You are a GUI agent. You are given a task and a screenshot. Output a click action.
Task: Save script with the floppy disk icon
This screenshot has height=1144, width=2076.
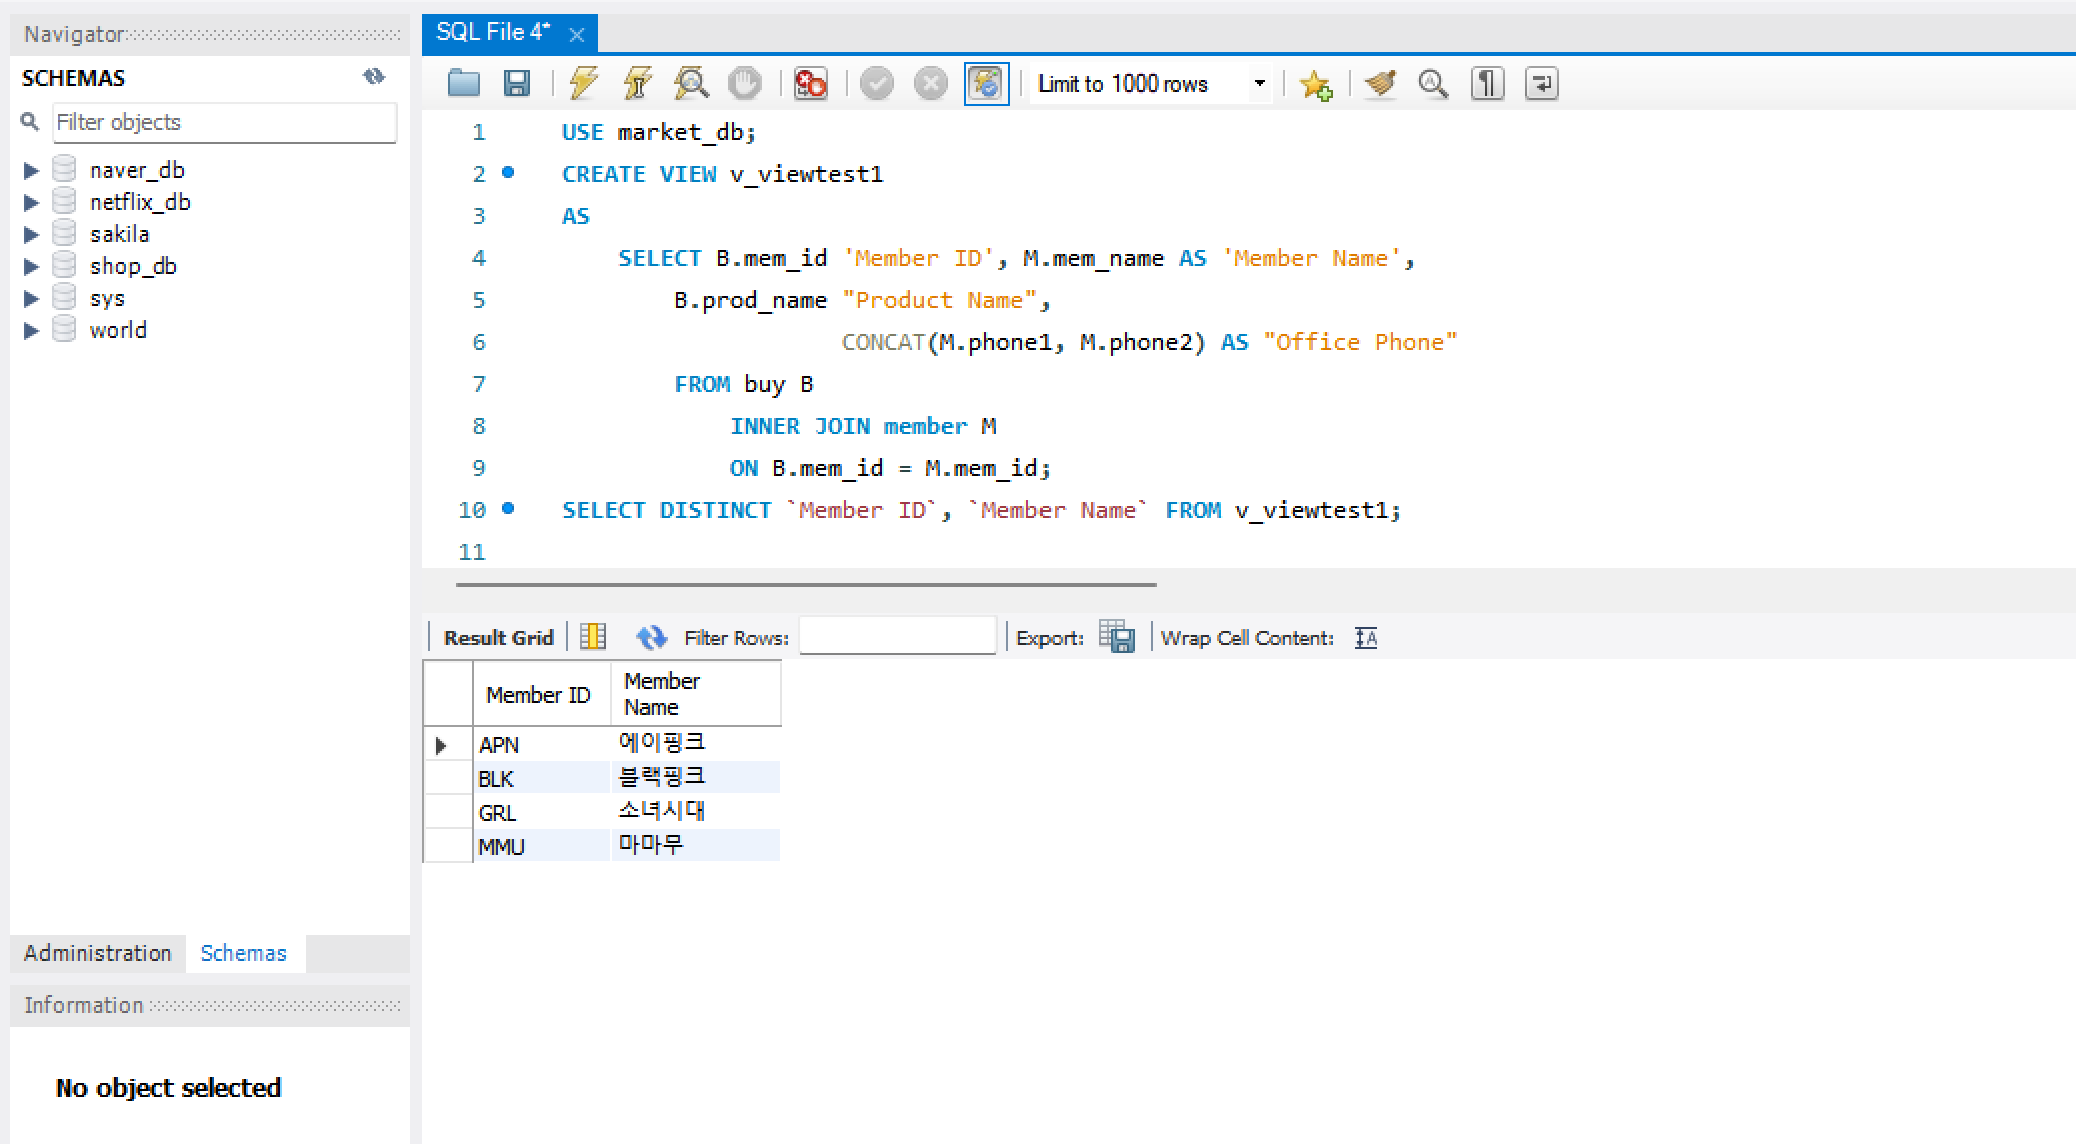point(516,83)
